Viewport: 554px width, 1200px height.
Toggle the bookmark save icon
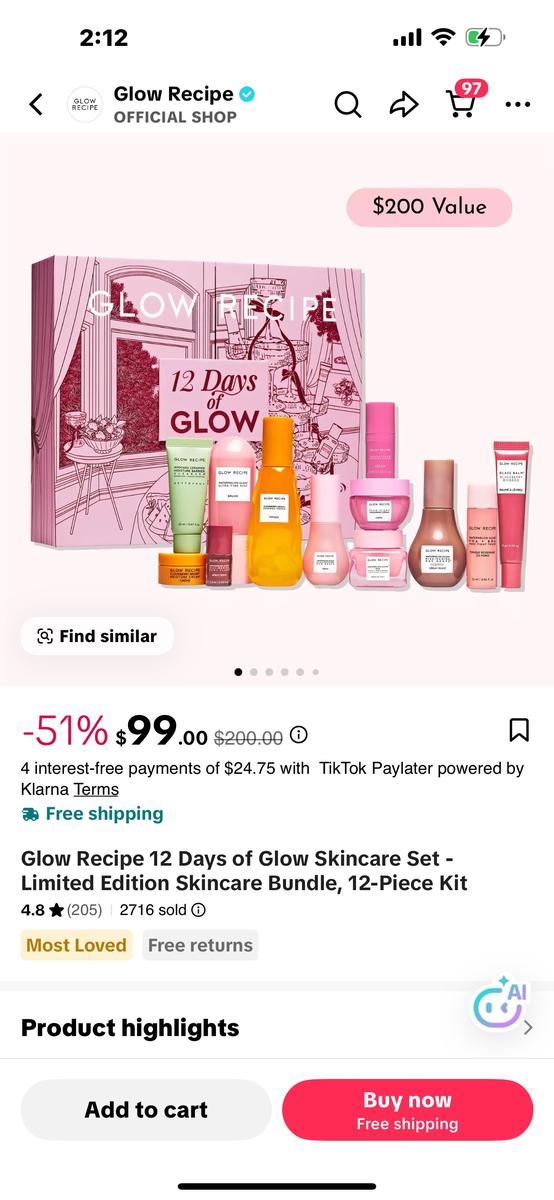click(519, 730)
